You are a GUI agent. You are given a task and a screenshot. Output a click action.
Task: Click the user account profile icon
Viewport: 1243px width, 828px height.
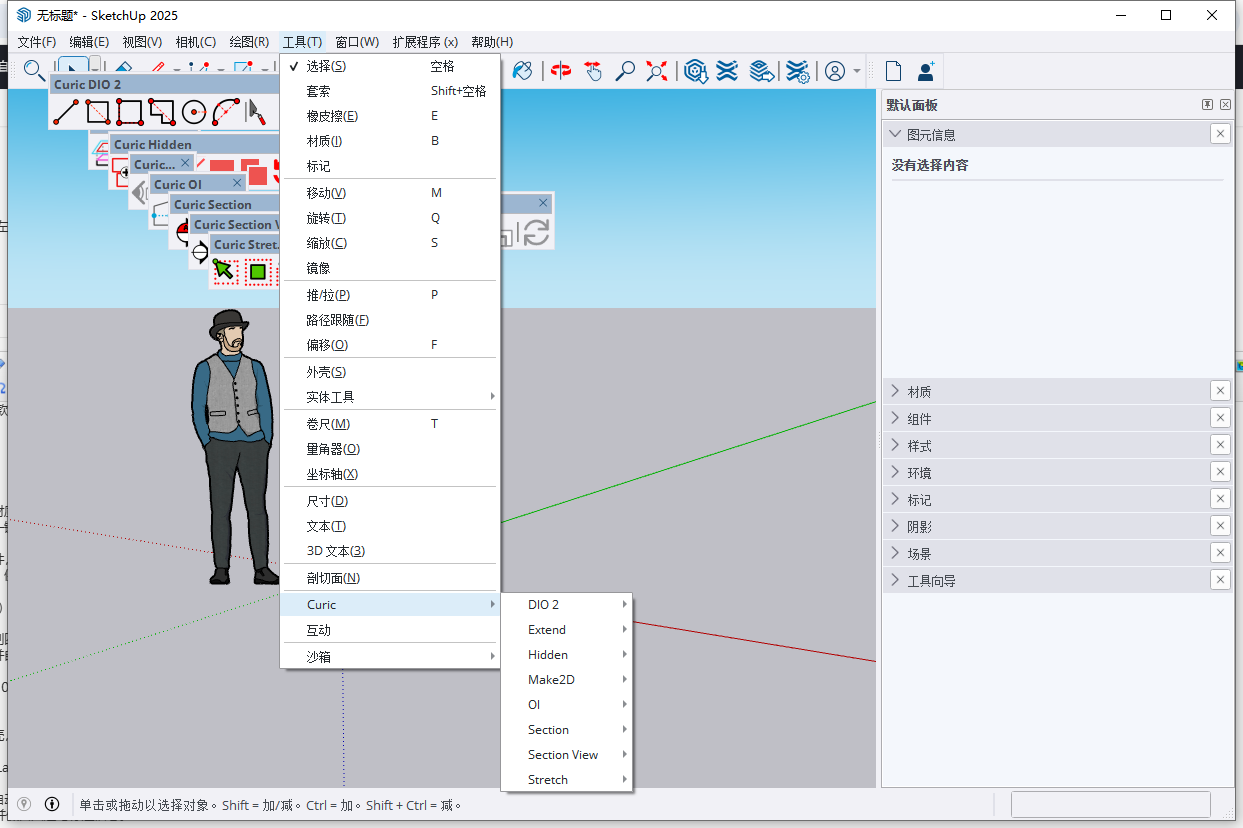click(x=835, y=71)
